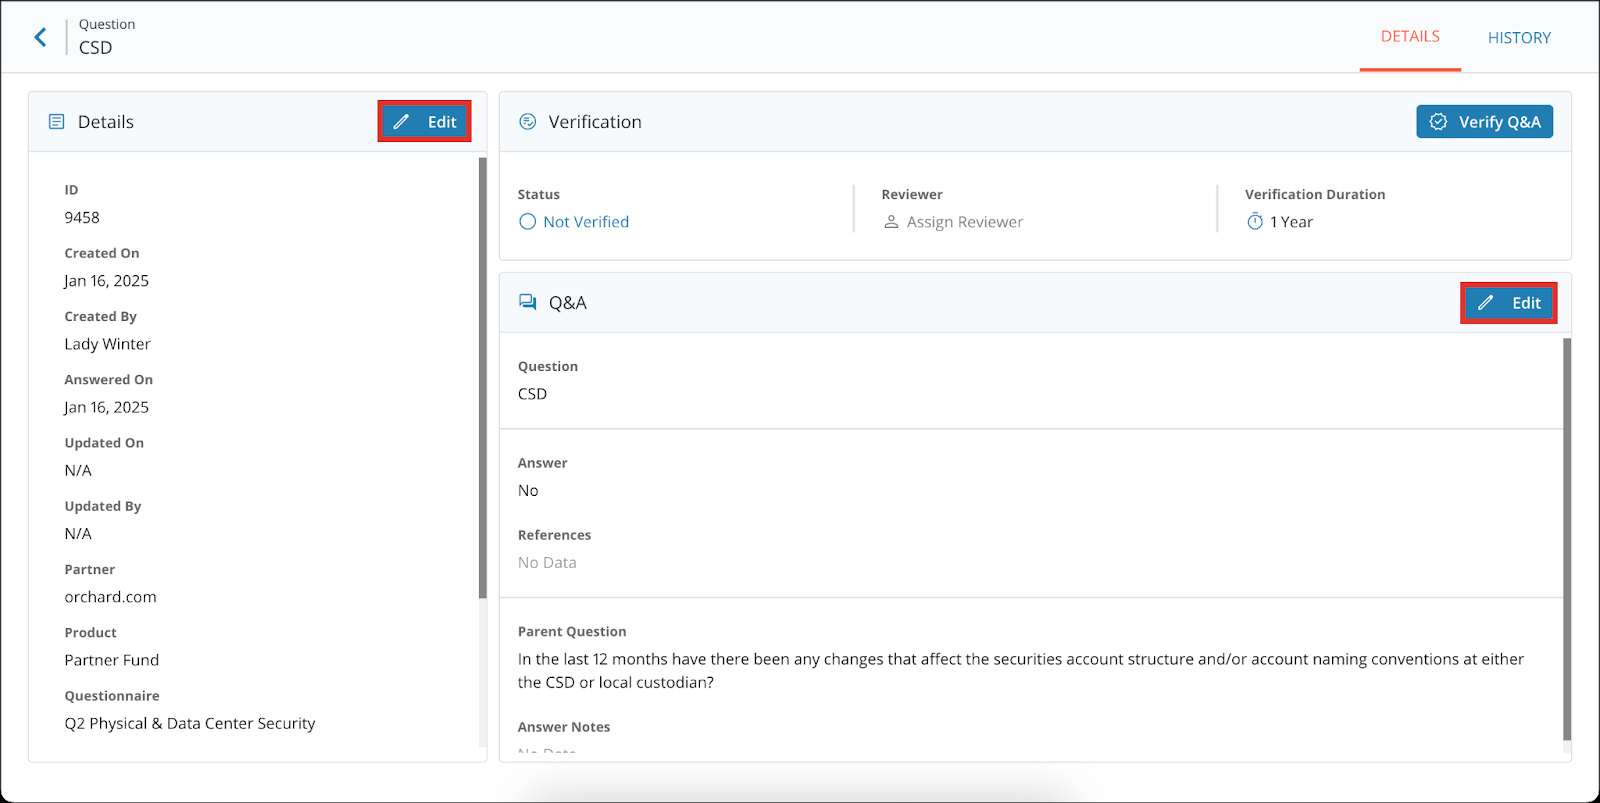The height and width of the screenshot is (803, 1600).
Task: Click the Details panel list icon
Action: coord(57,122)
